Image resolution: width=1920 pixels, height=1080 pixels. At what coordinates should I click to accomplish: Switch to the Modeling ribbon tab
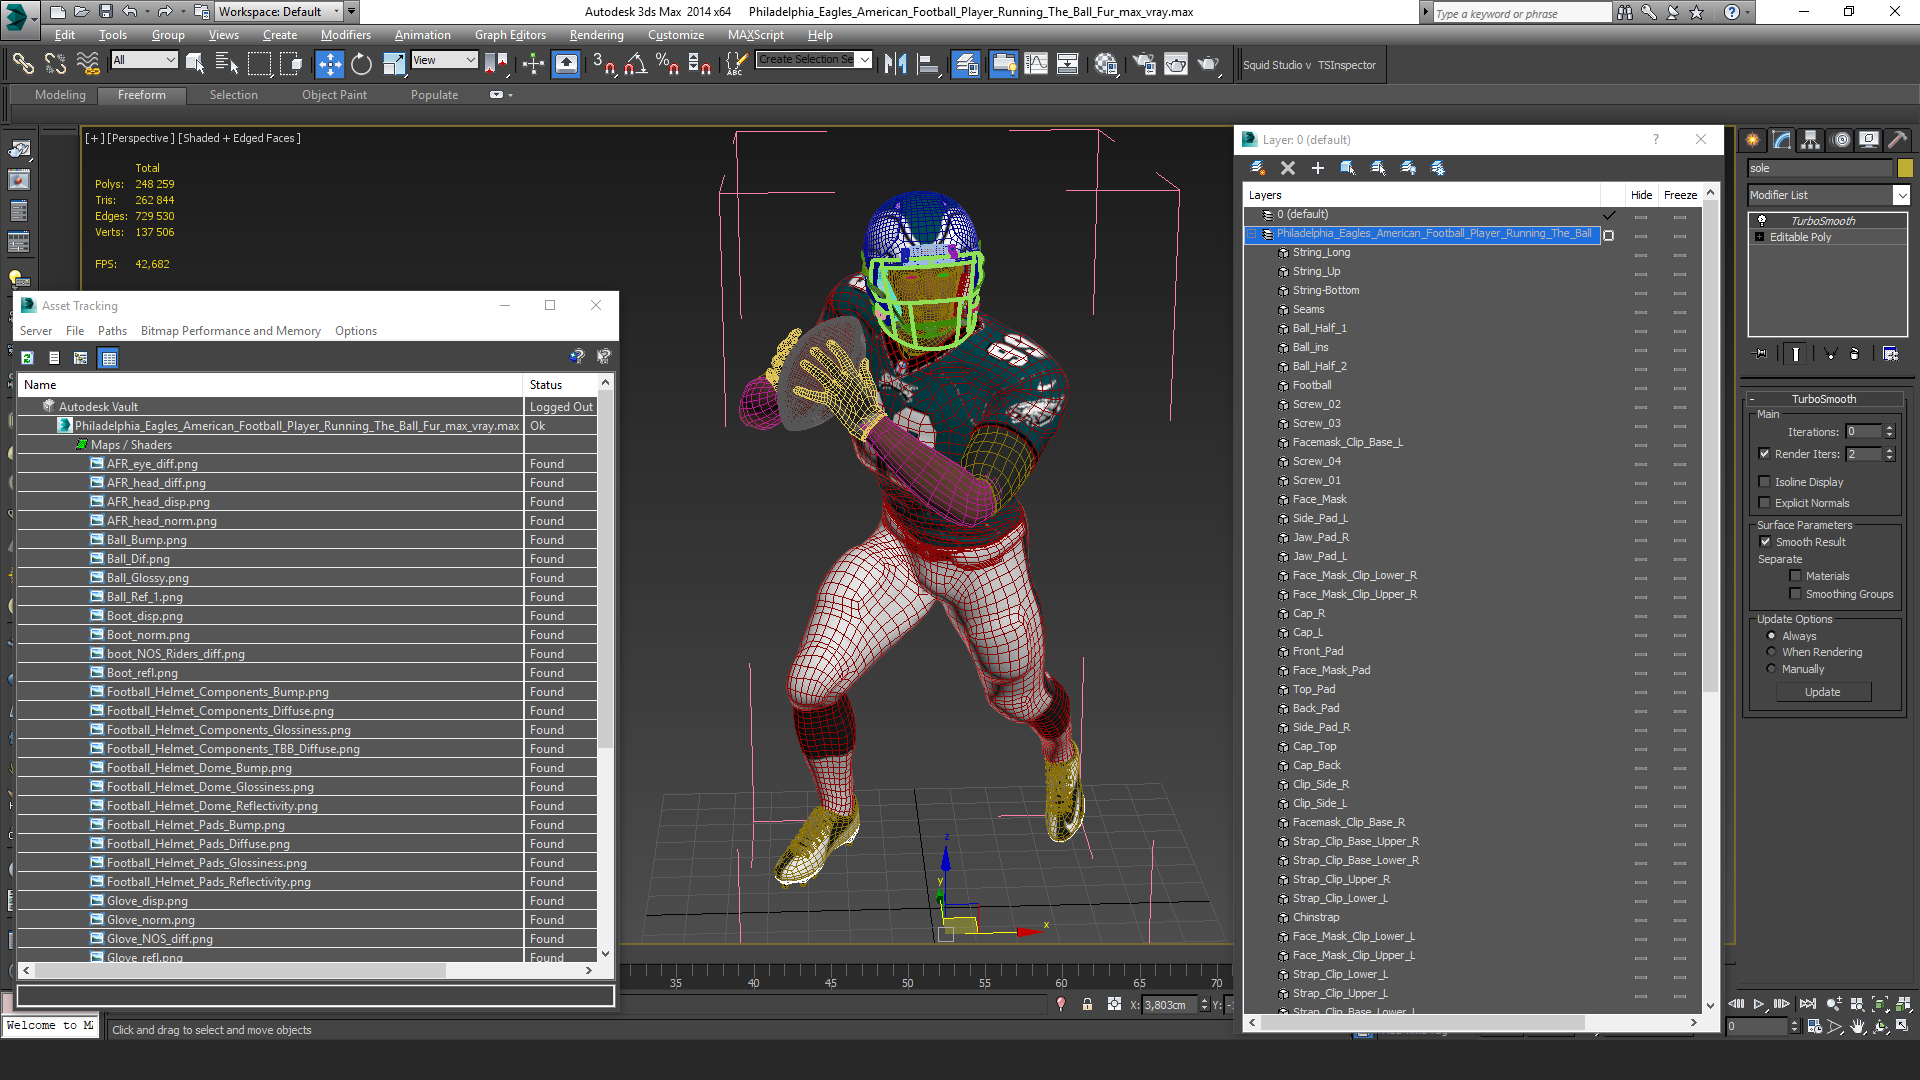pyautogui.click(x=60, y=95)
